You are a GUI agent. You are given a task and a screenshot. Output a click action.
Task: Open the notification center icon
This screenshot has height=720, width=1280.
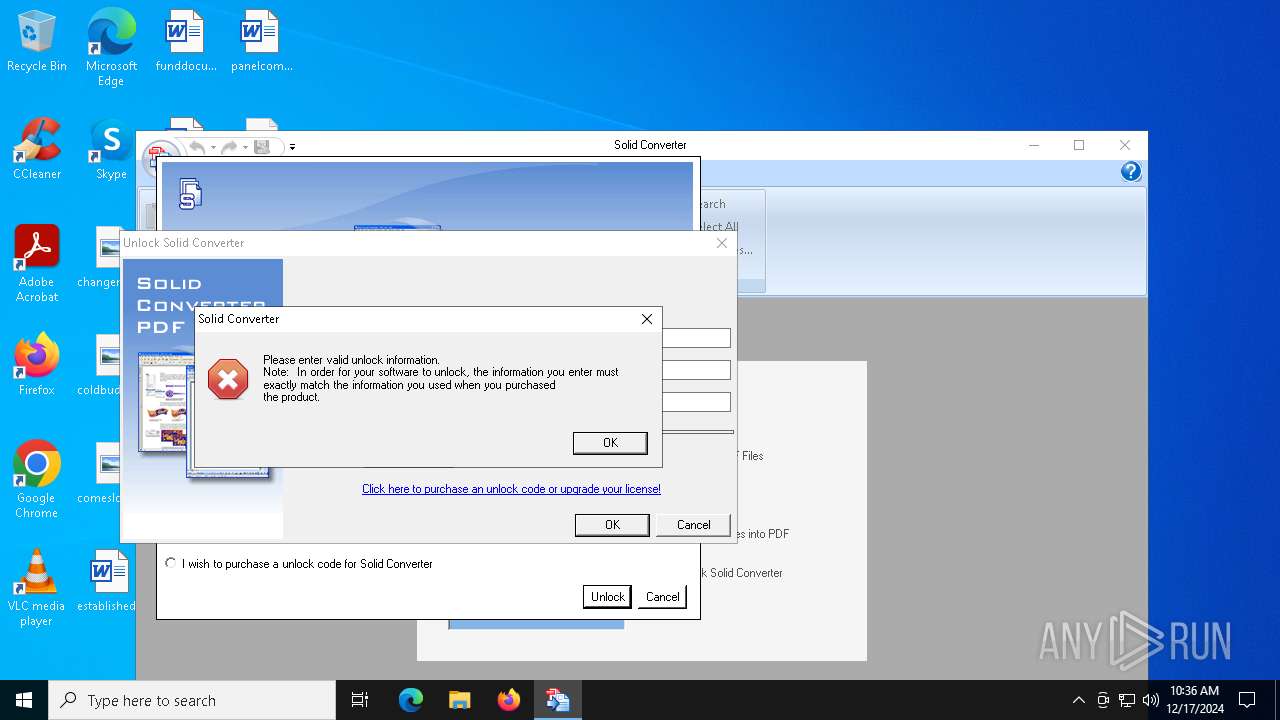point(1247,700)
